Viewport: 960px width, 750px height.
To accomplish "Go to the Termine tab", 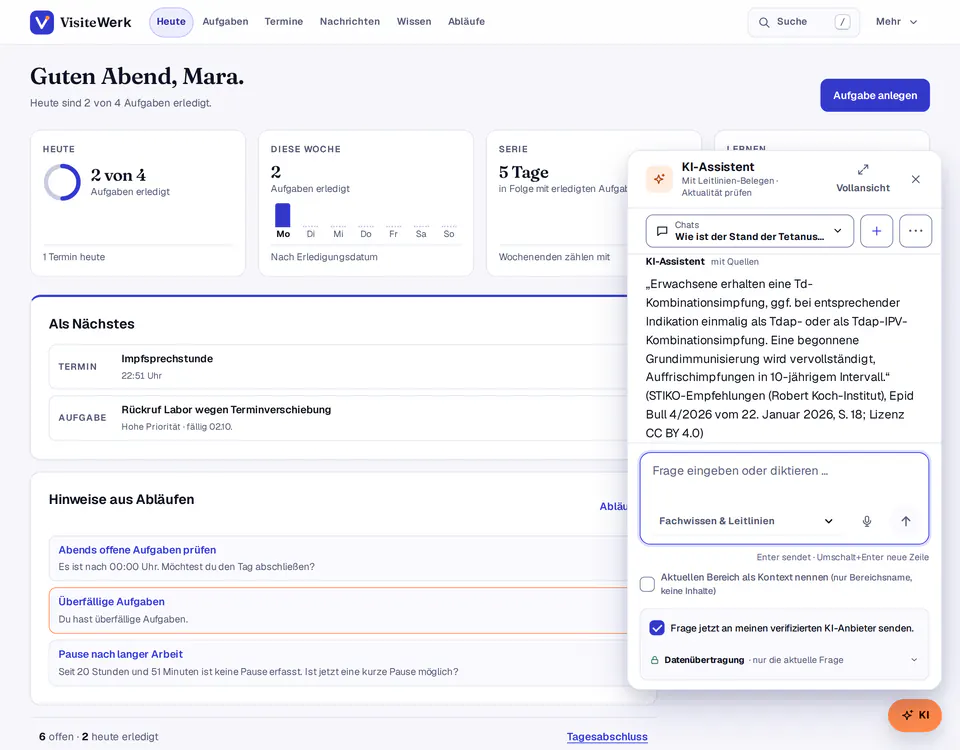I will pos(283,22).
